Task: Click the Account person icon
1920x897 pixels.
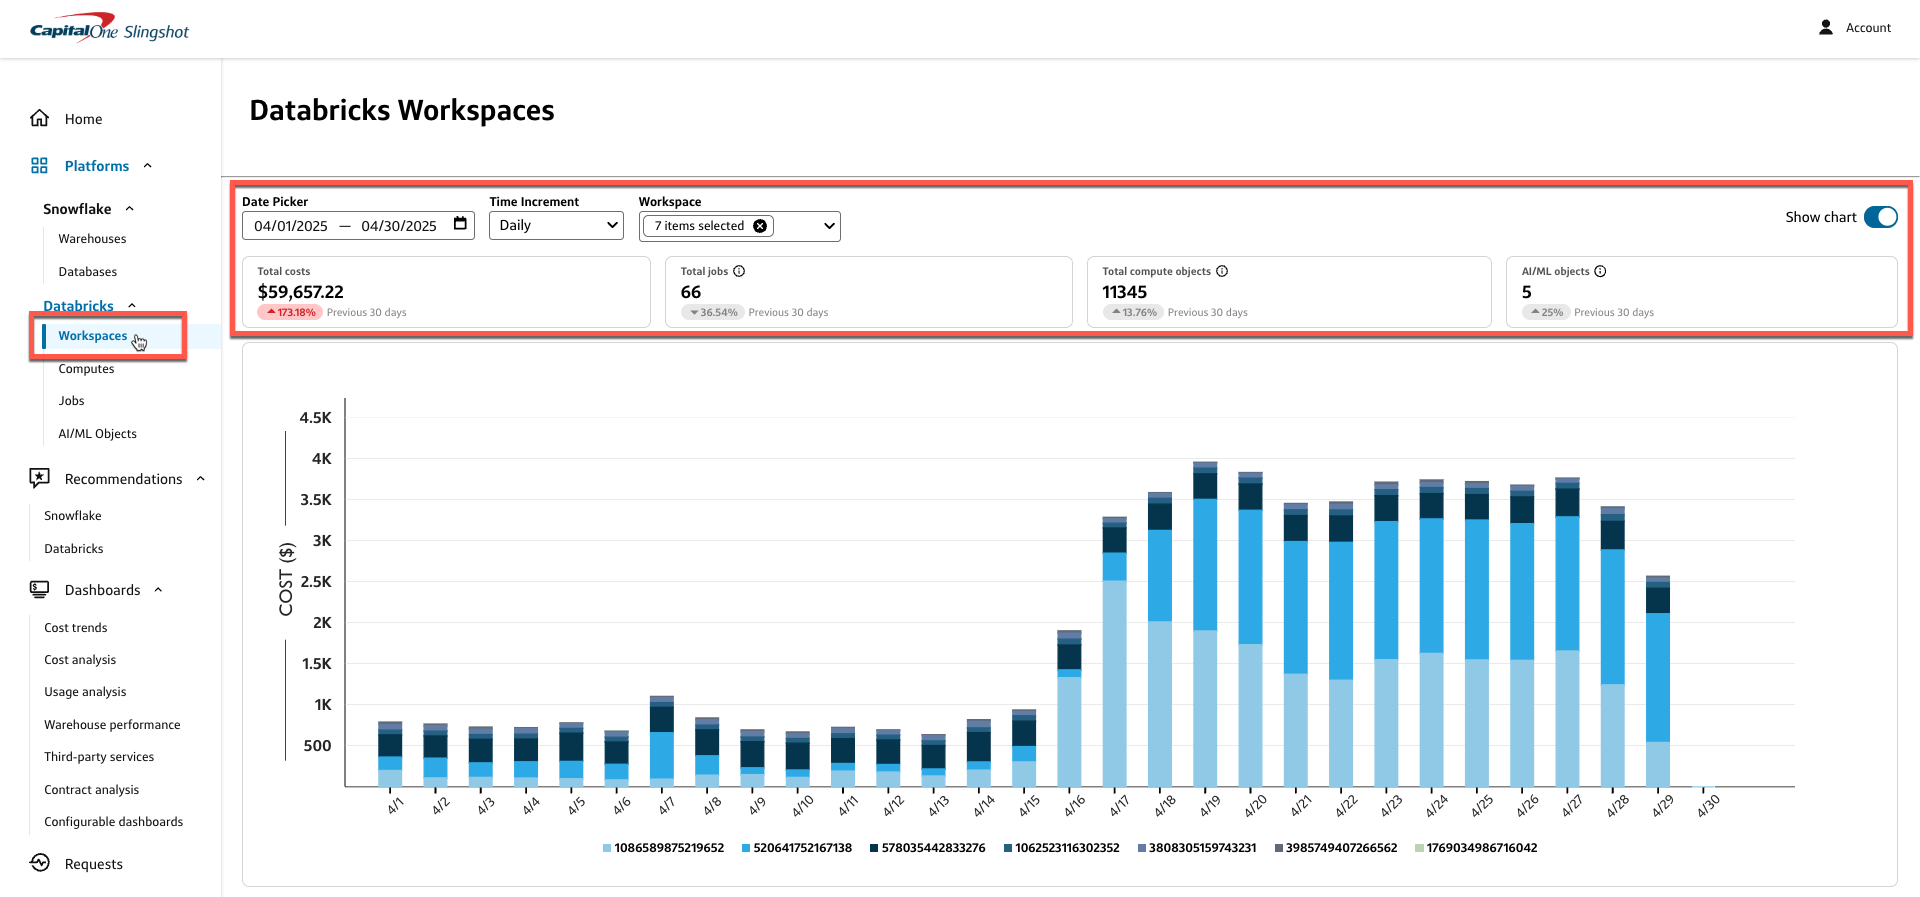Action: pyautogui.click(x=1826, y=27)
